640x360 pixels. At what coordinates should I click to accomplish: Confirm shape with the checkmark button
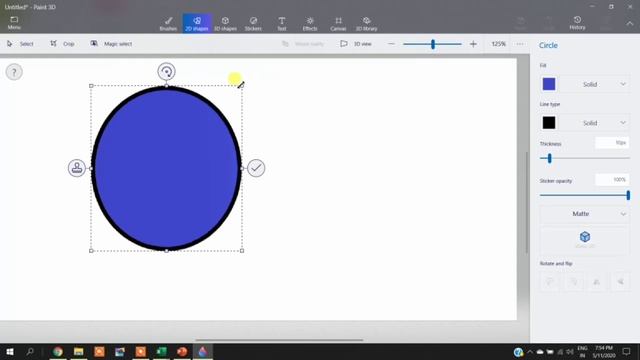256,168
